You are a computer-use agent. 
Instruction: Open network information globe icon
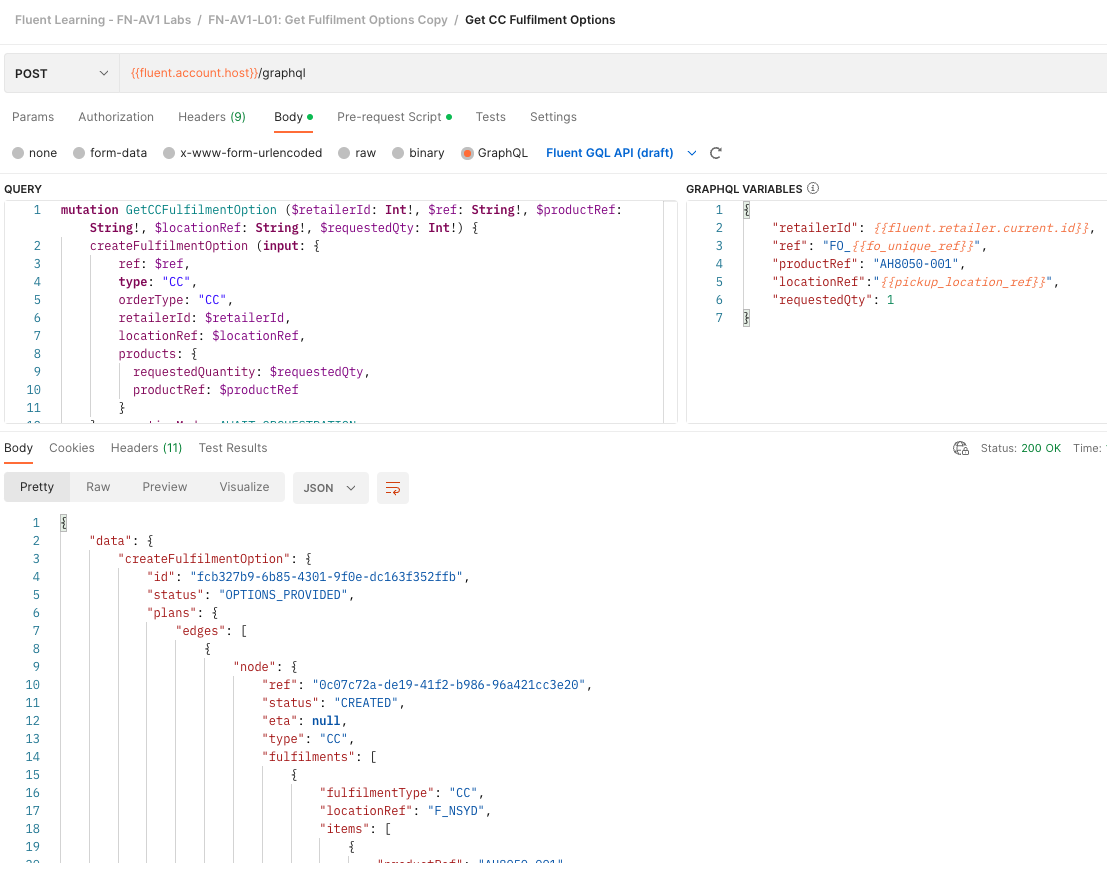click(961, 448)
